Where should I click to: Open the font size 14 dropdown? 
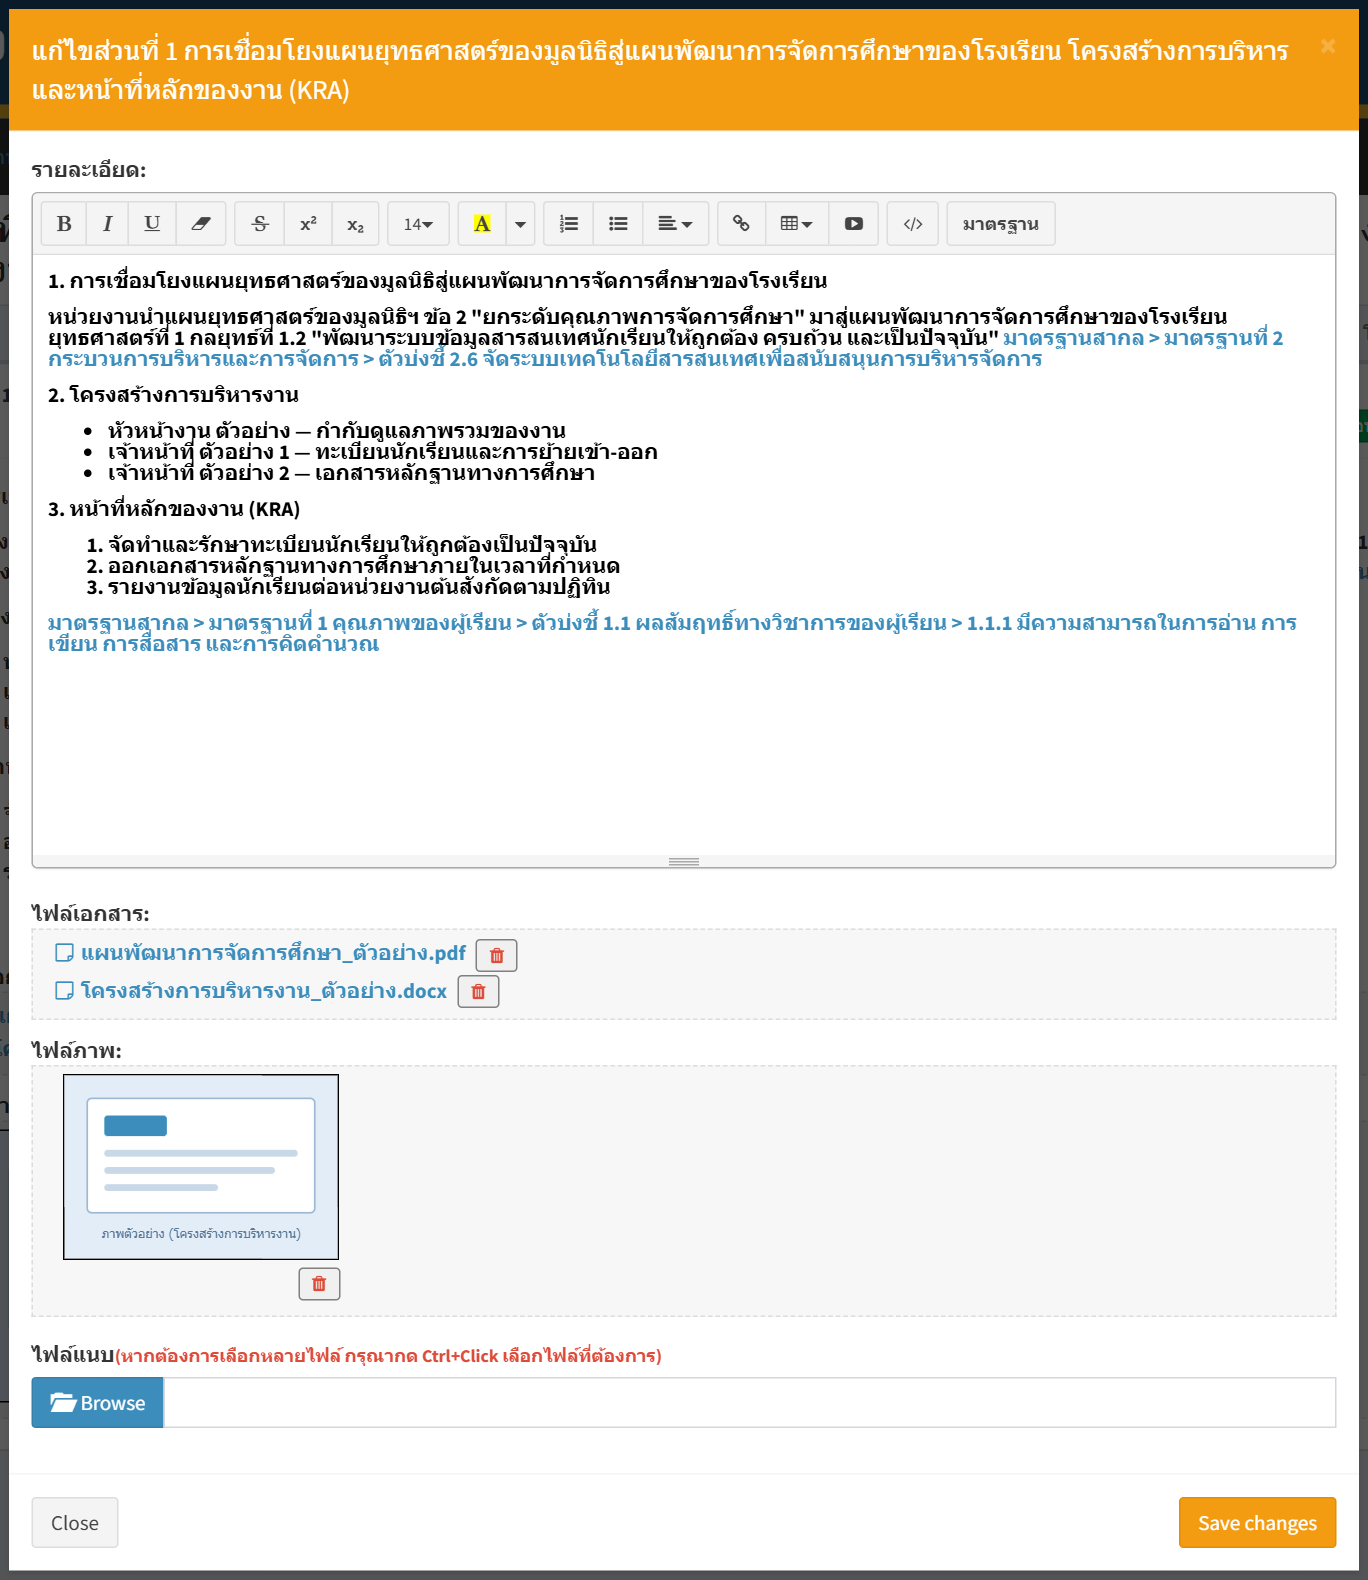click(x=418, y=224)
